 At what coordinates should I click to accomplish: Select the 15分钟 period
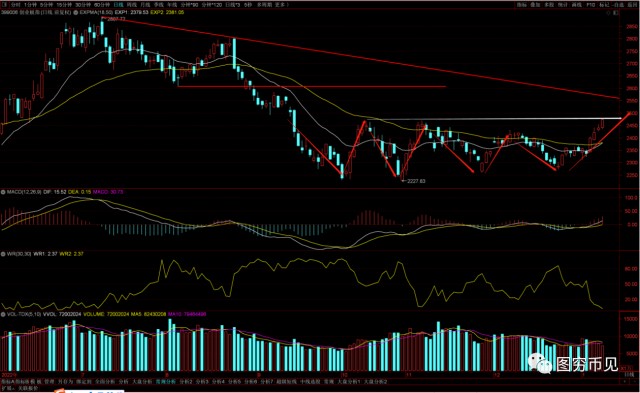tap(64, 4)
